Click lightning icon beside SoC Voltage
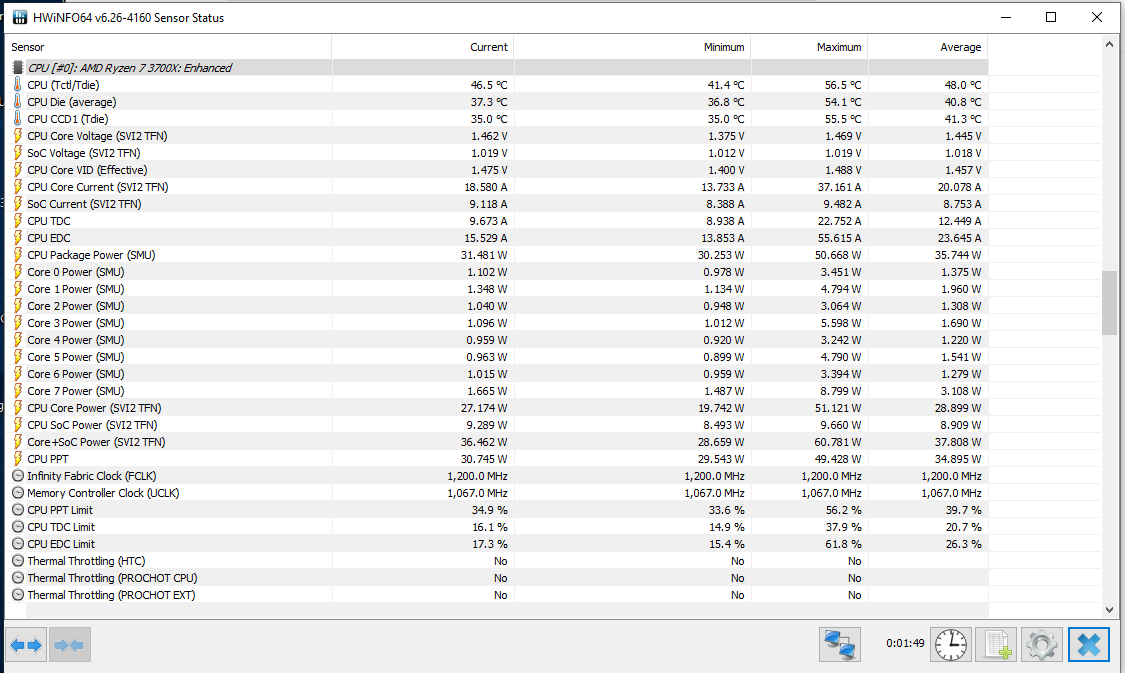The width and height of the screenshot is (1135, 690). (18, 153)
